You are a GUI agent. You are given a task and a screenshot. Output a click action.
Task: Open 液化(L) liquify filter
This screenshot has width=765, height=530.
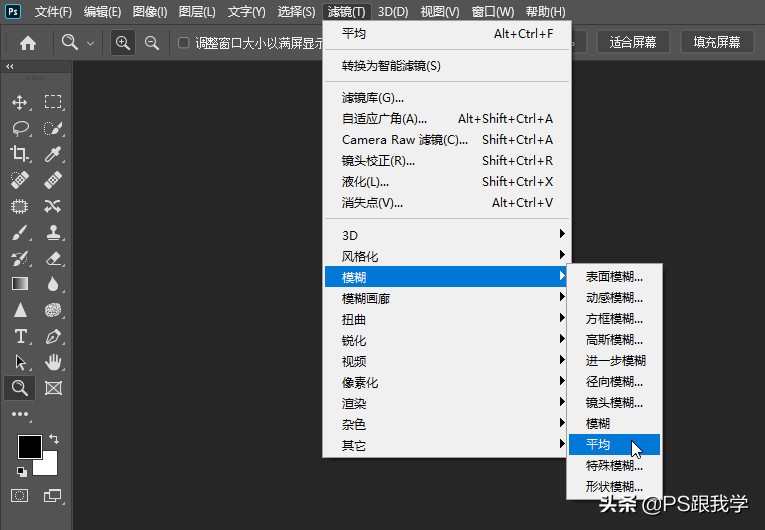[446, 182]
